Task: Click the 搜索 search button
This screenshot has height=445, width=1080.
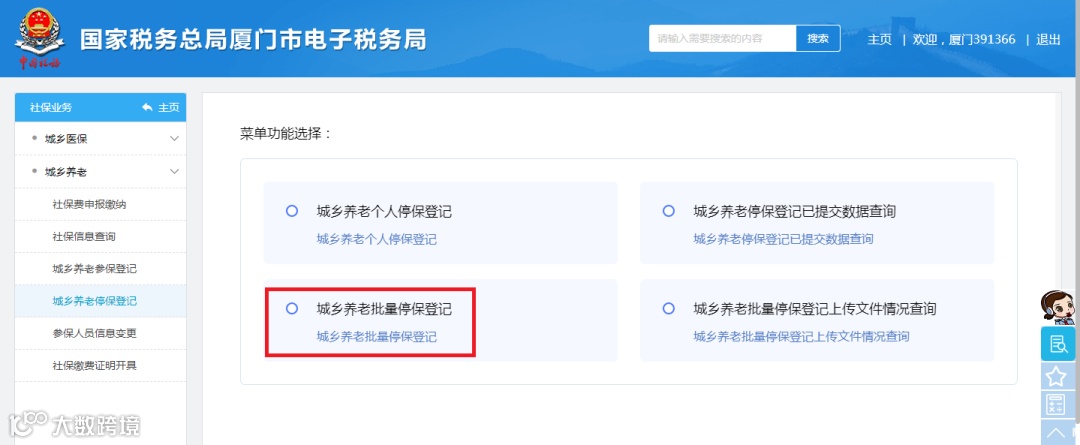Action: [818, 39]
